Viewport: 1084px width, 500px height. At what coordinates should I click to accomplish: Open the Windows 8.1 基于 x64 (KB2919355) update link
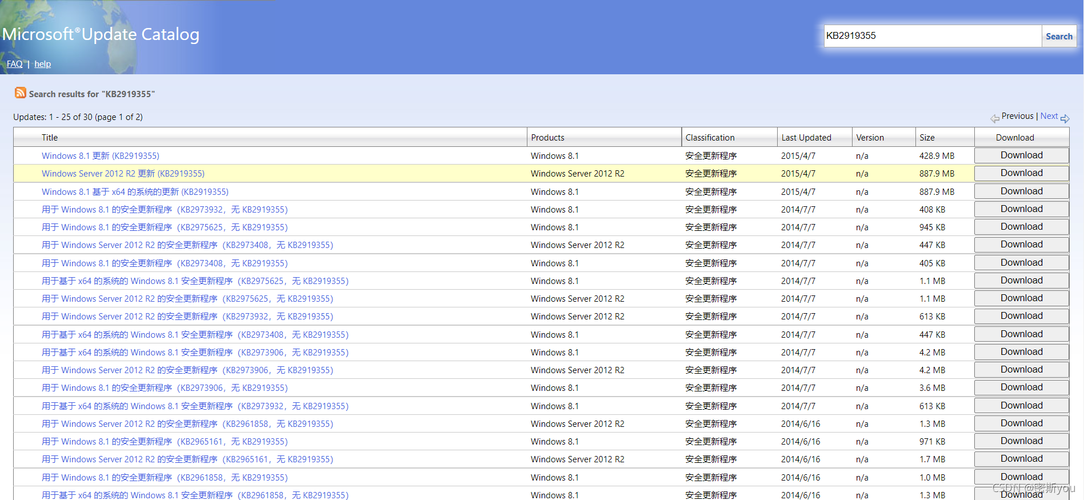(135, 192)
